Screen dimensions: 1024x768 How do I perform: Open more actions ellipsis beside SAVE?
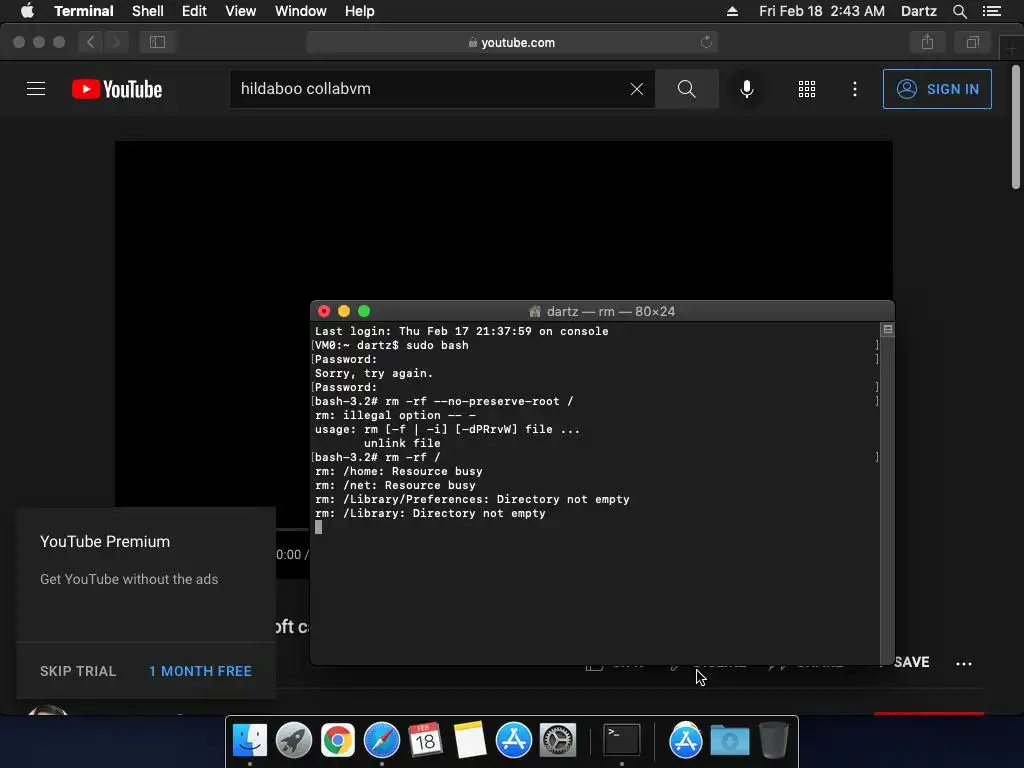[x=964, y=664]
